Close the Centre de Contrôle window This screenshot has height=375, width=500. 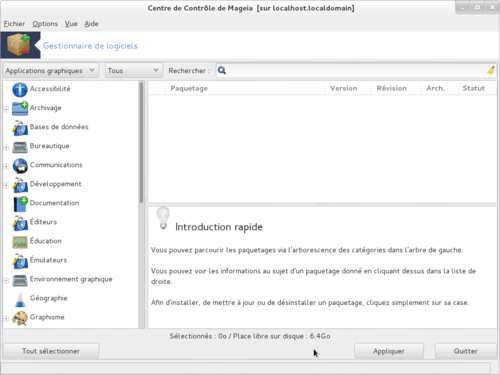pyautogui.click(x=492, y=7)
